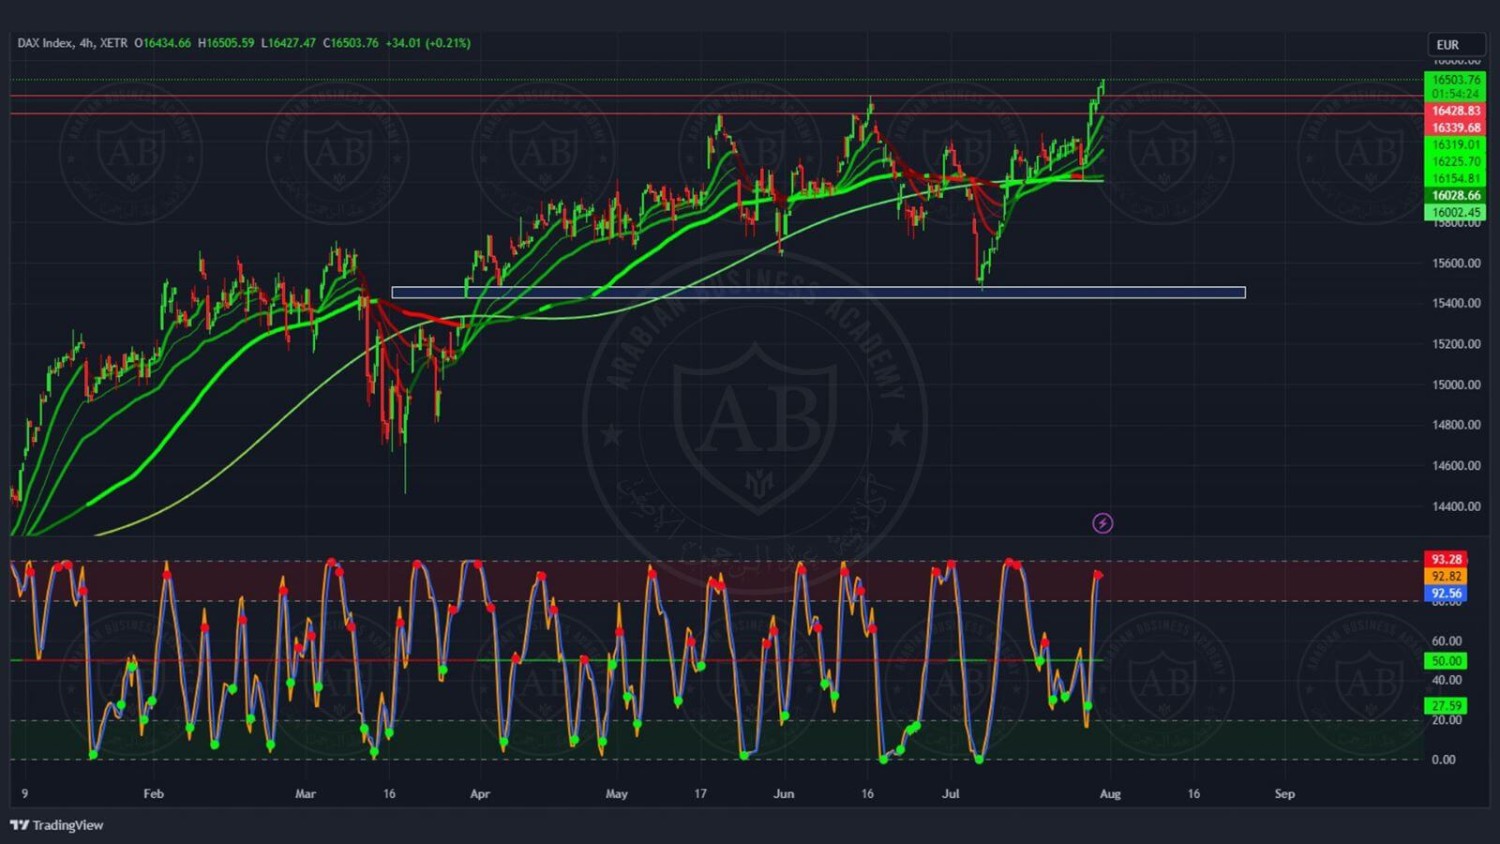Click the 17 date label after May
The width and height of the screenshot is (1500, 844).
click(x=700, y=794)
